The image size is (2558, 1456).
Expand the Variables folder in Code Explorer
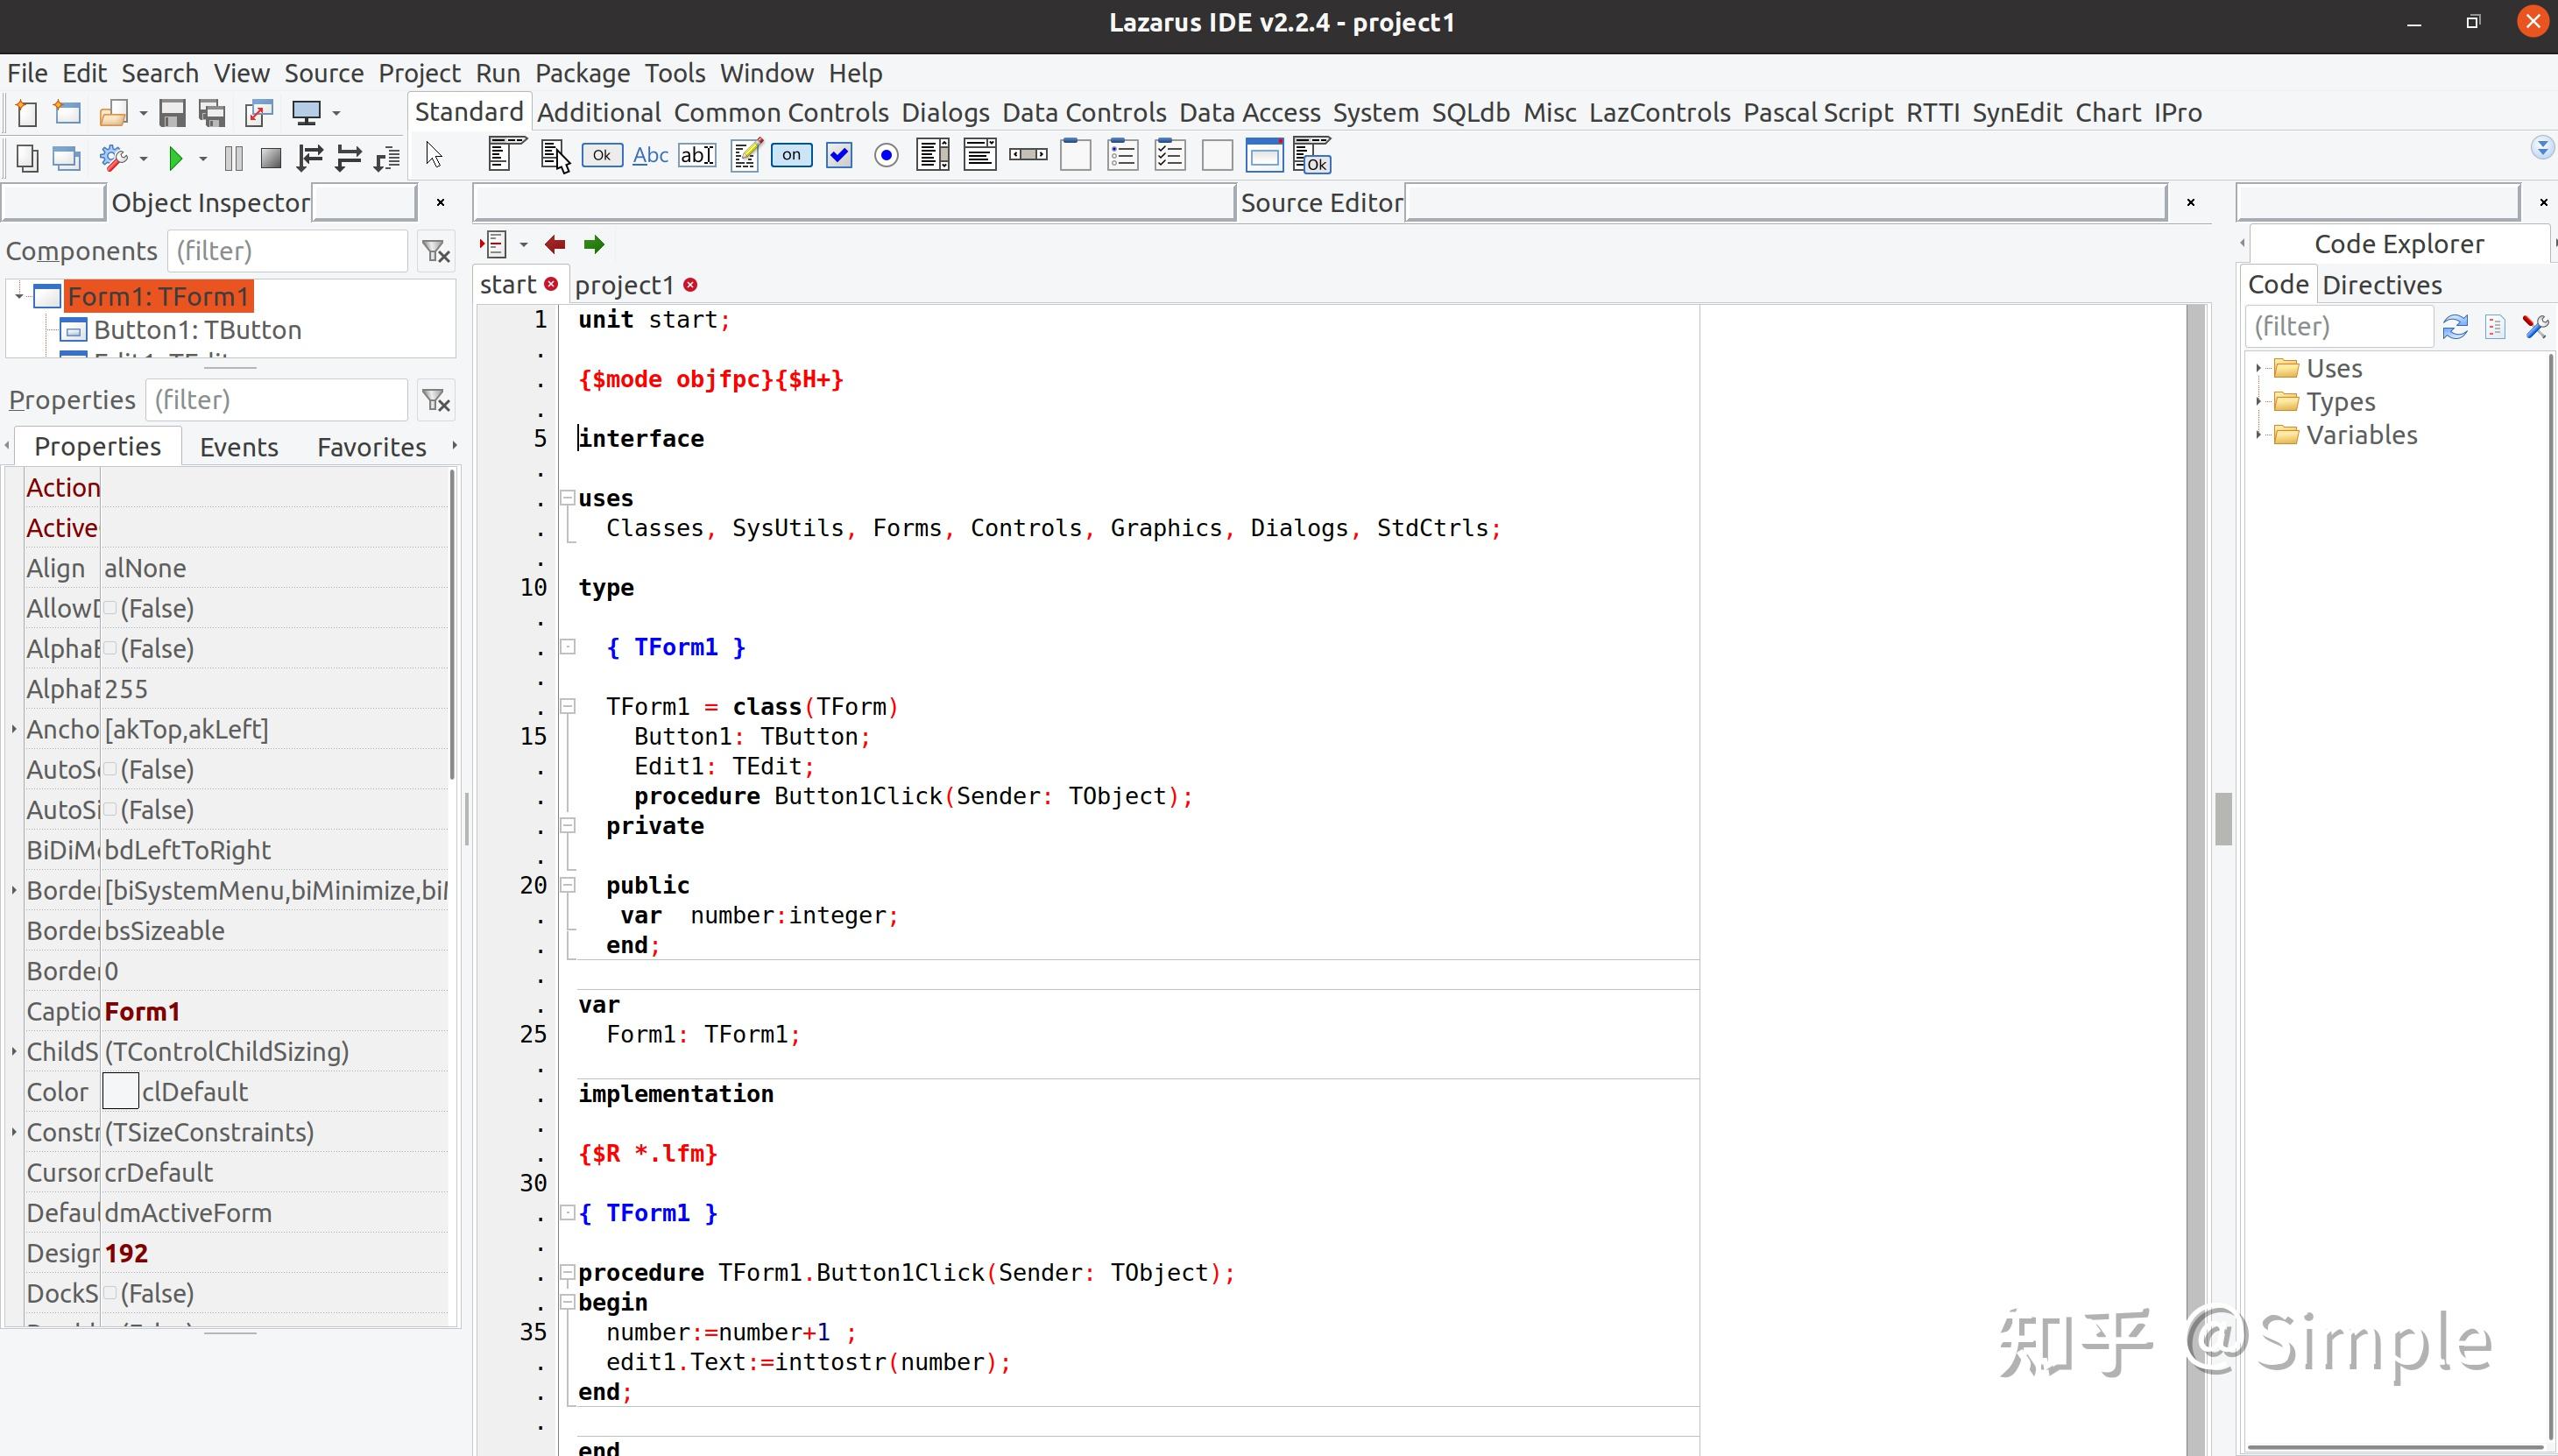[x=2259, y=435]
